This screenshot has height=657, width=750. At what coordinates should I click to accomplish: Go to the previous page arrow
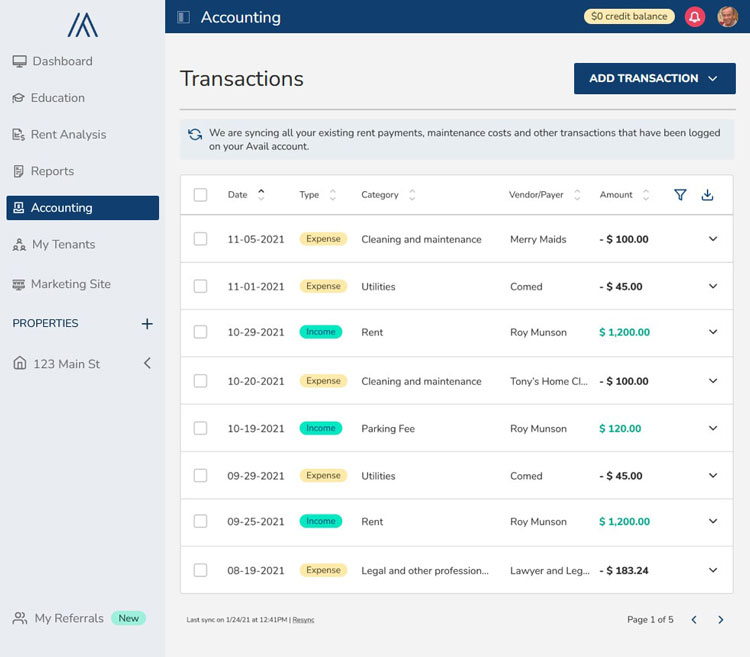click(x=694, y=620)
